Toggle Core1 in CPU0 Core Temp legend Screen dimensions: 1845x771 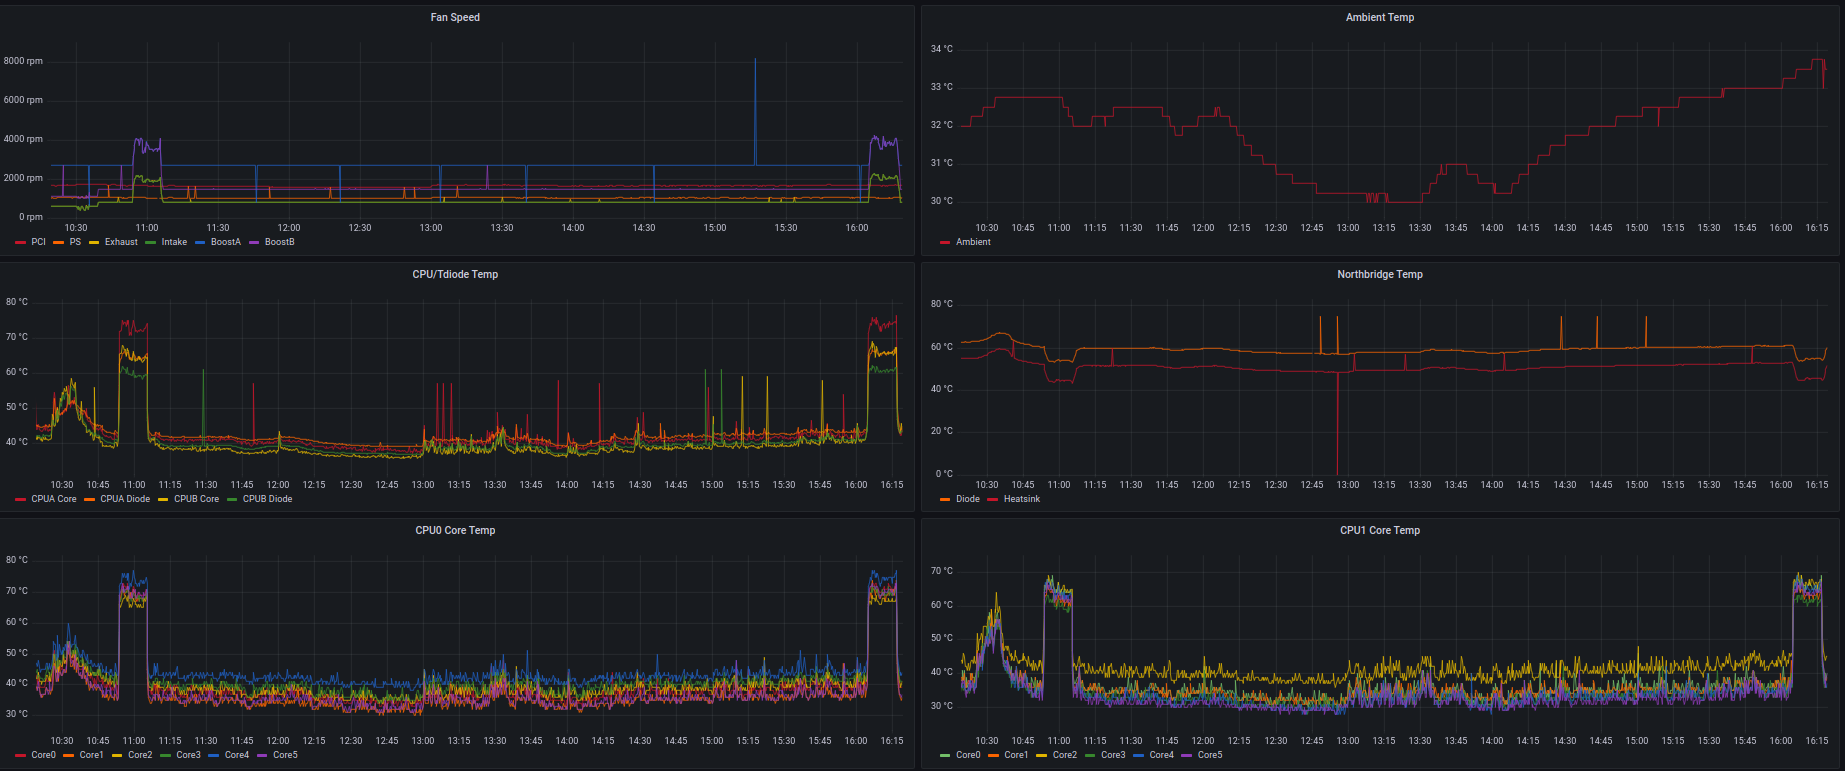tap(91, 755)
